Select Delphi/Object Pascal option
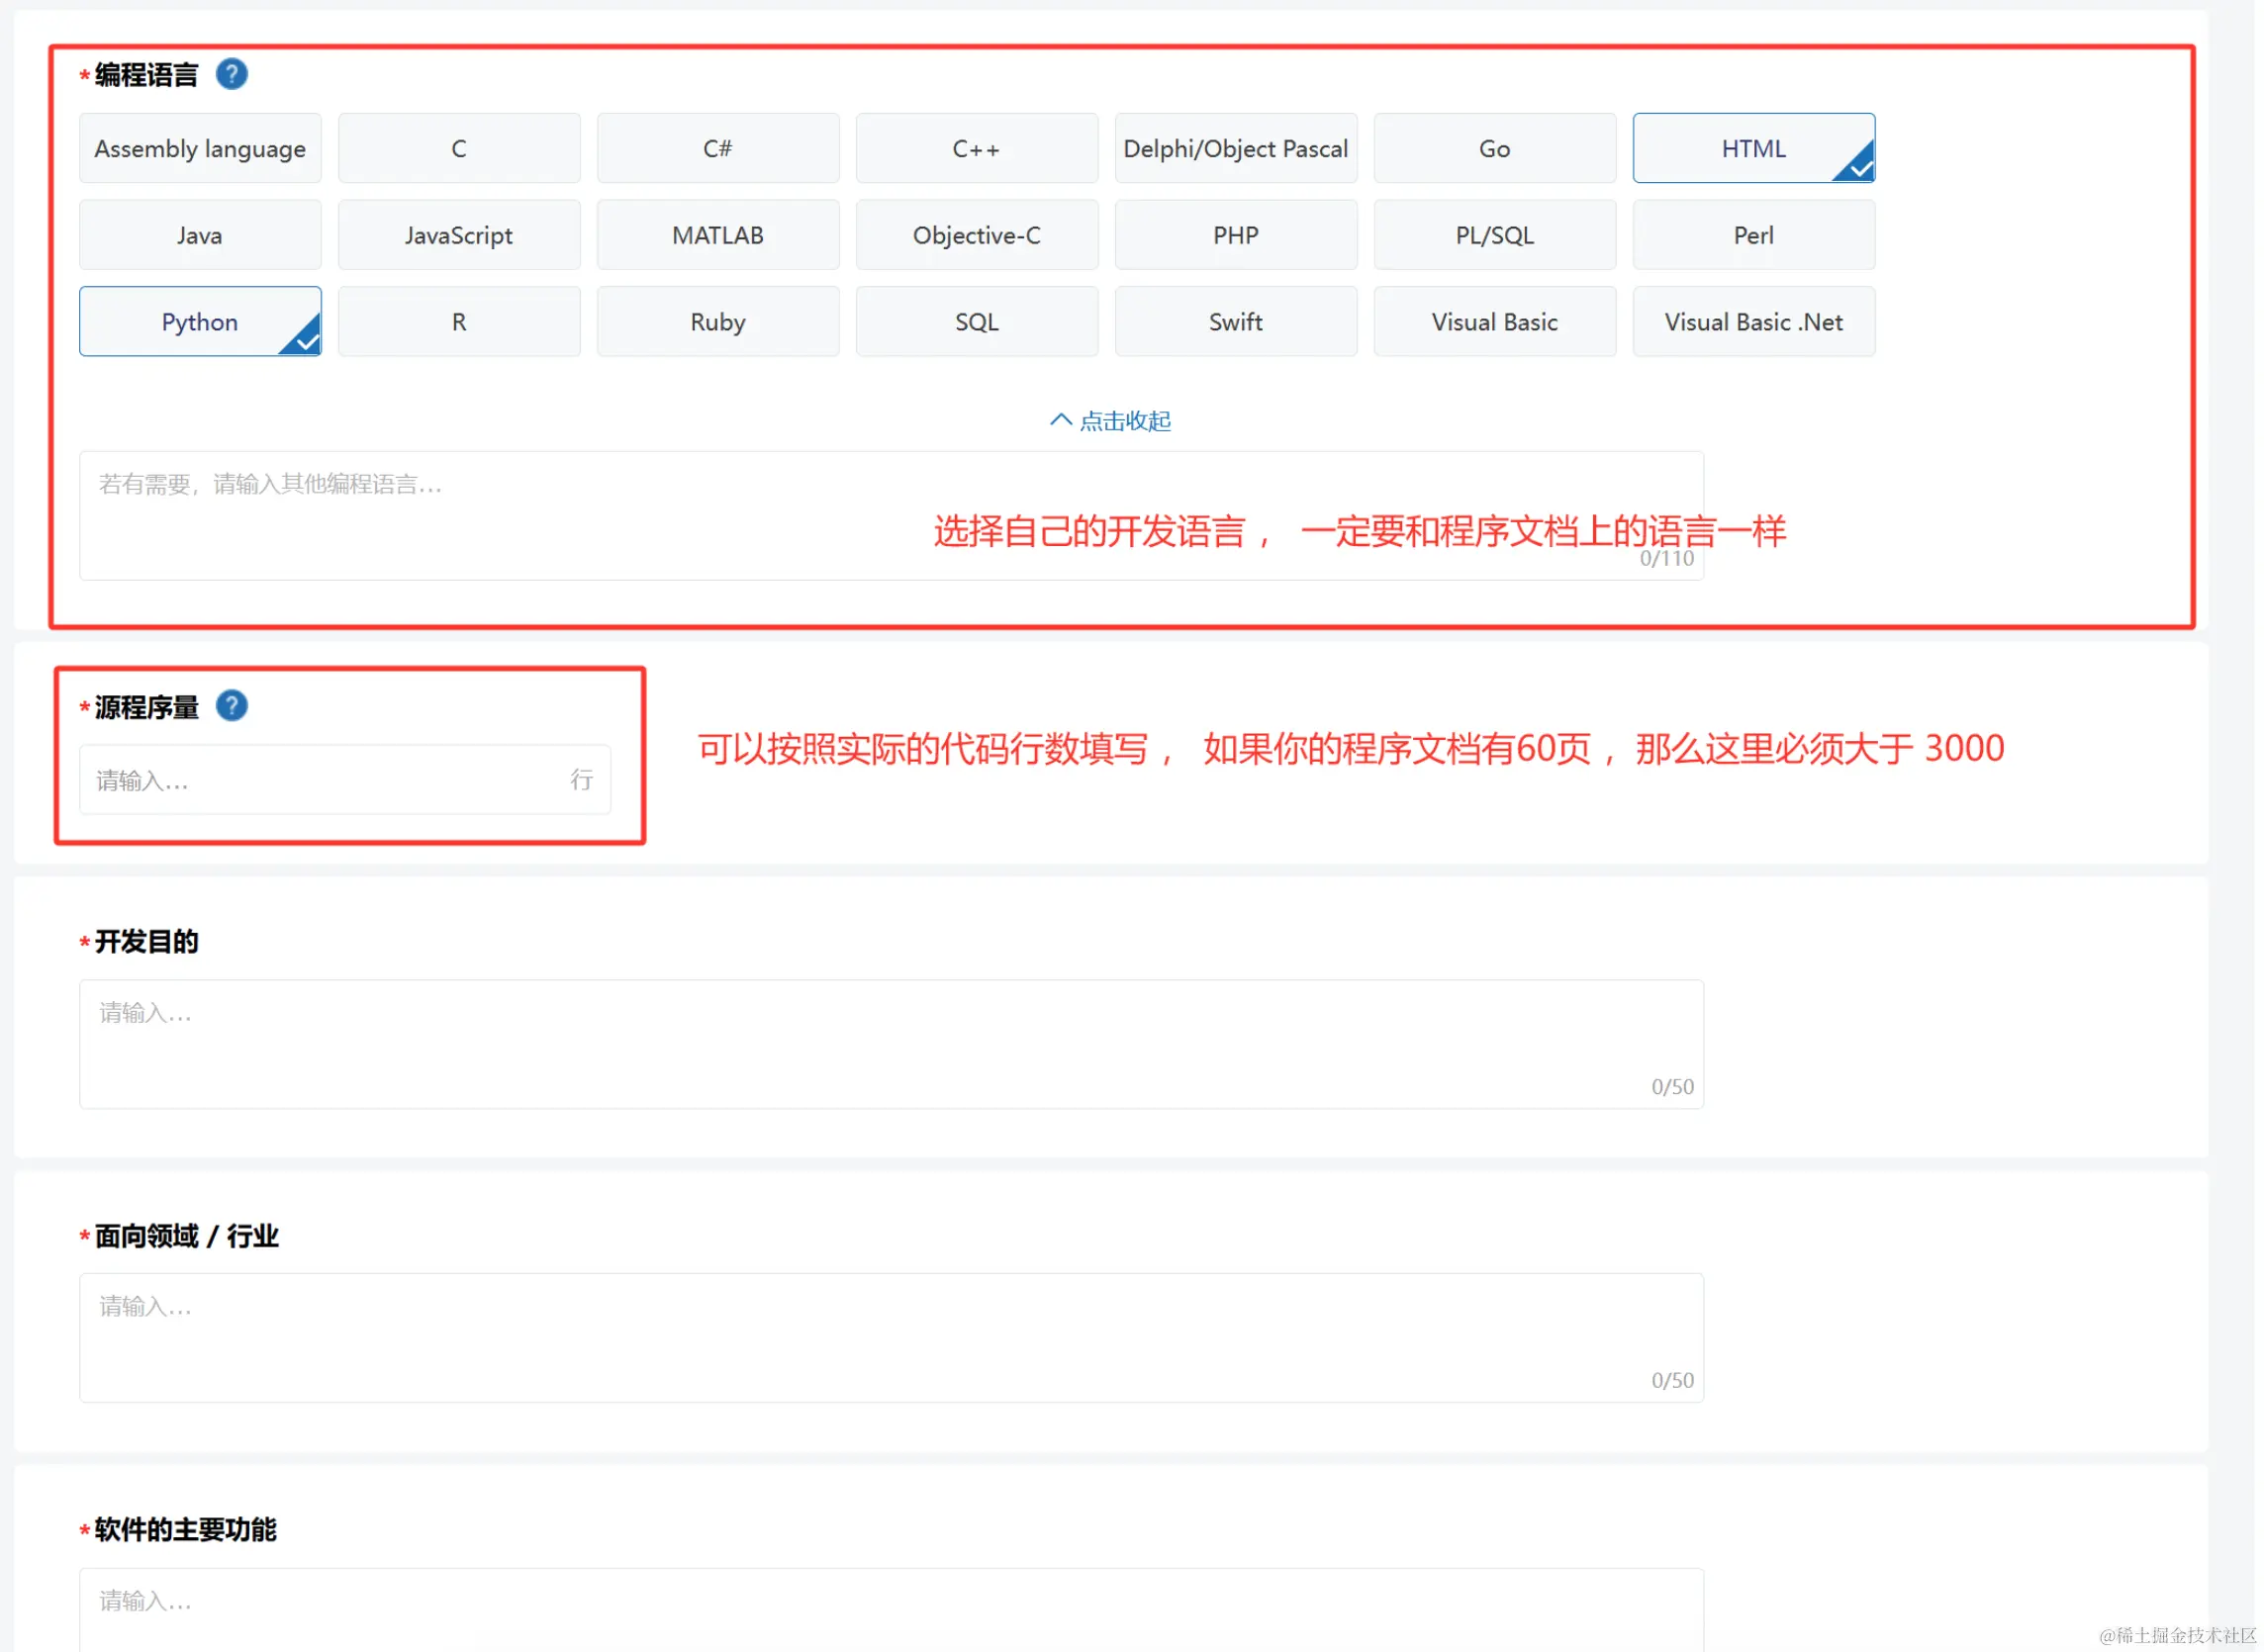This screenshot has width=2264, height=1652. [1235, 149]
